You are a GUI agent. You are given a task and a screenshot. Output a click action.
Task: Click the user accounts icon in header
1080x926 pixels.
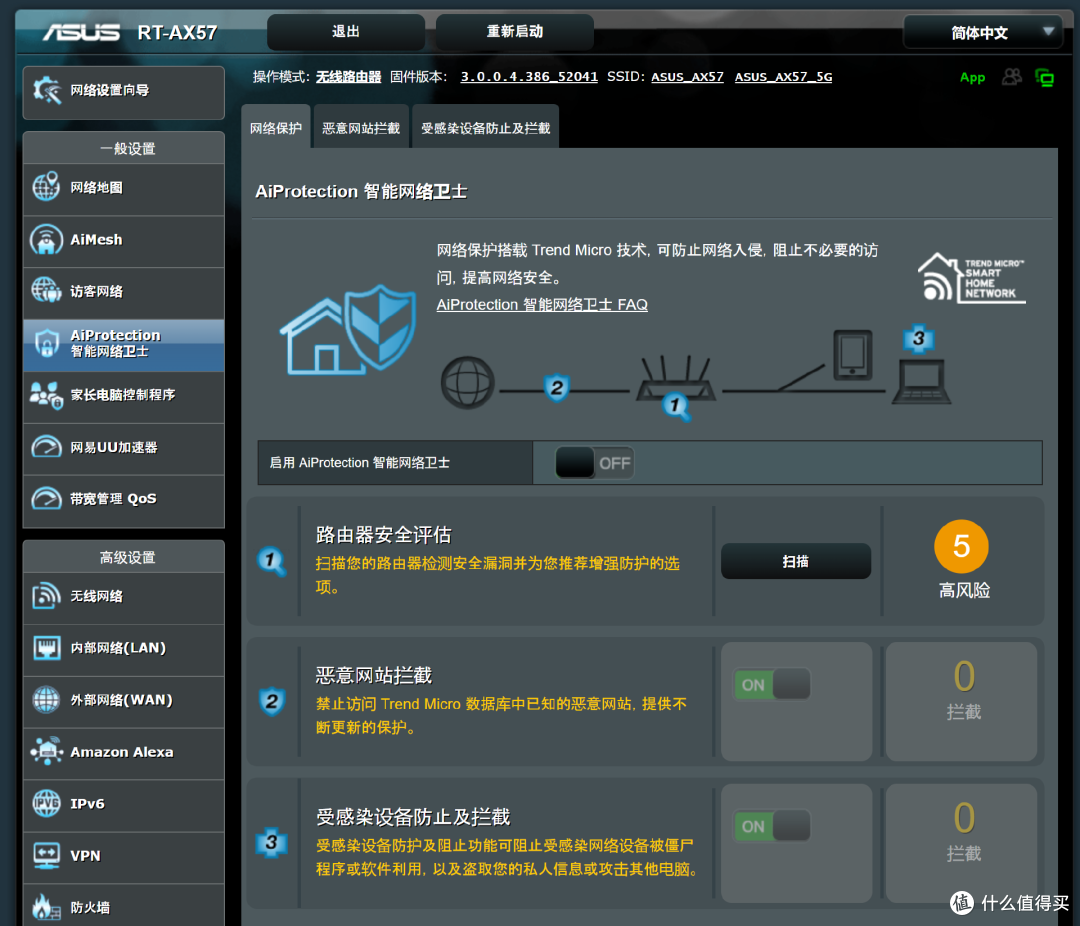(x=1011, y=76)
